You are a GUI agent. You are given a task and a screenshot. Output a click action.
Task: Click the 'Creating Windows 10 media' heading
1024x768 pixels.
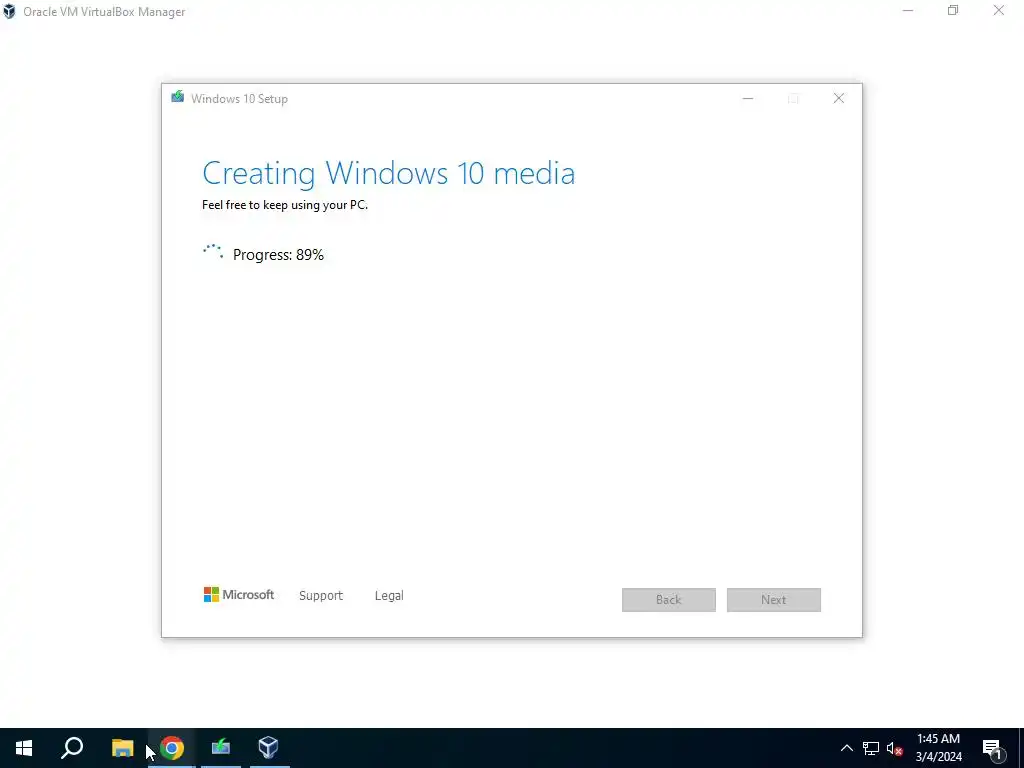[x=389, y=173]
